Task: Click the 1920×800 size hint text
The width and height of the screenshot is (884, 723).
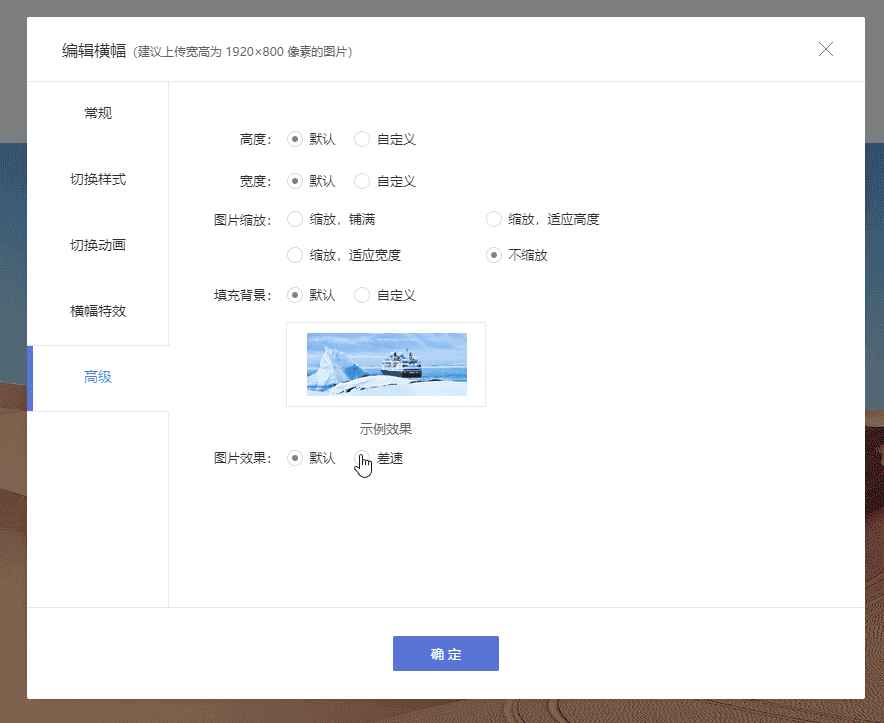Action: point(242,52)
